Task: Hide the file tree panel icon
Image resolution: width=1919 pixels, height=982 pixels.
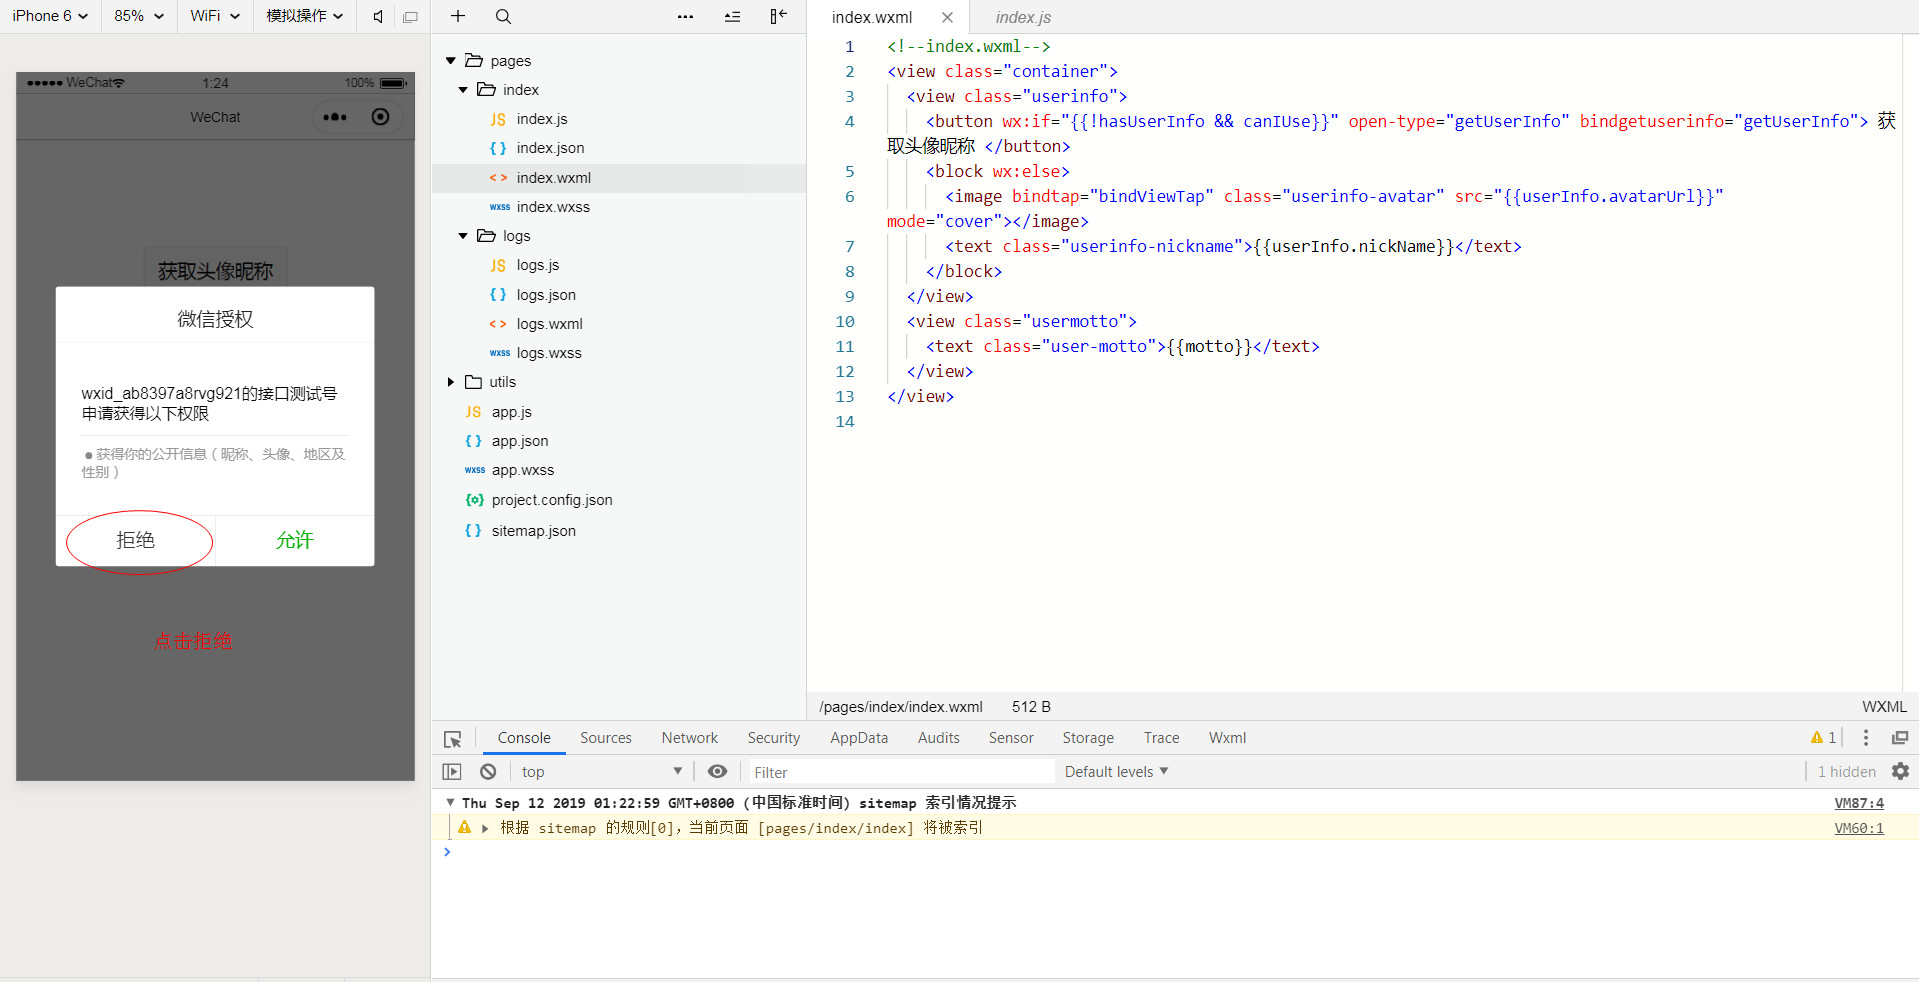Action: coord(779,16)
